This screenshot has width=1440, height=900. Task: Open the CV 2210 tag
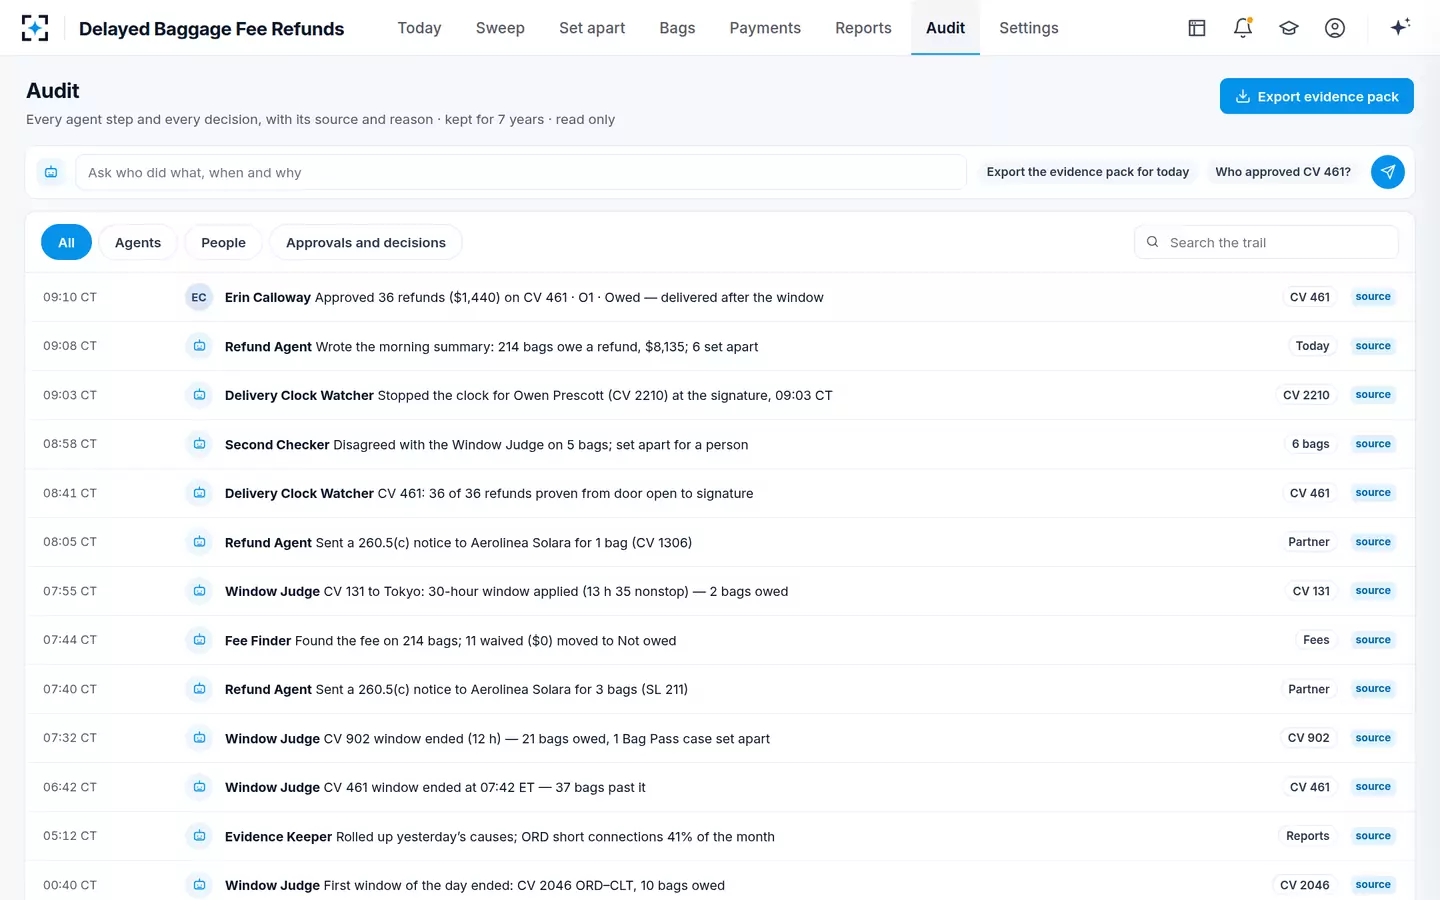click(x=1306, y=395)
